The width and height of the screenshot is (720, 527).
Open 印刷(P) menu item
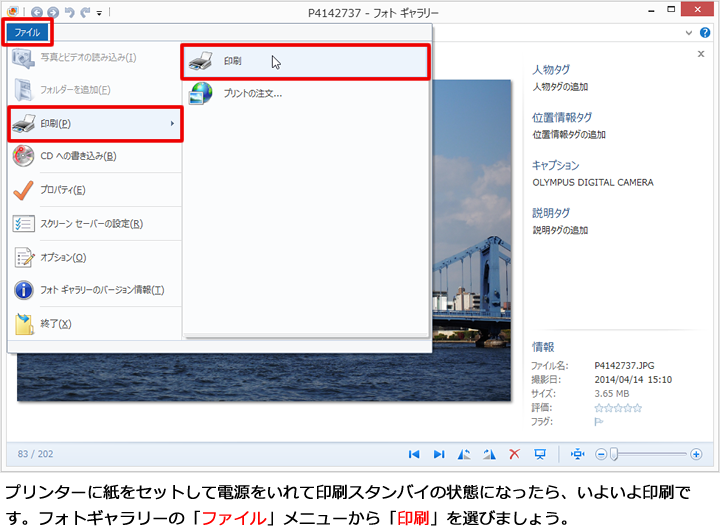click(96, 123)
